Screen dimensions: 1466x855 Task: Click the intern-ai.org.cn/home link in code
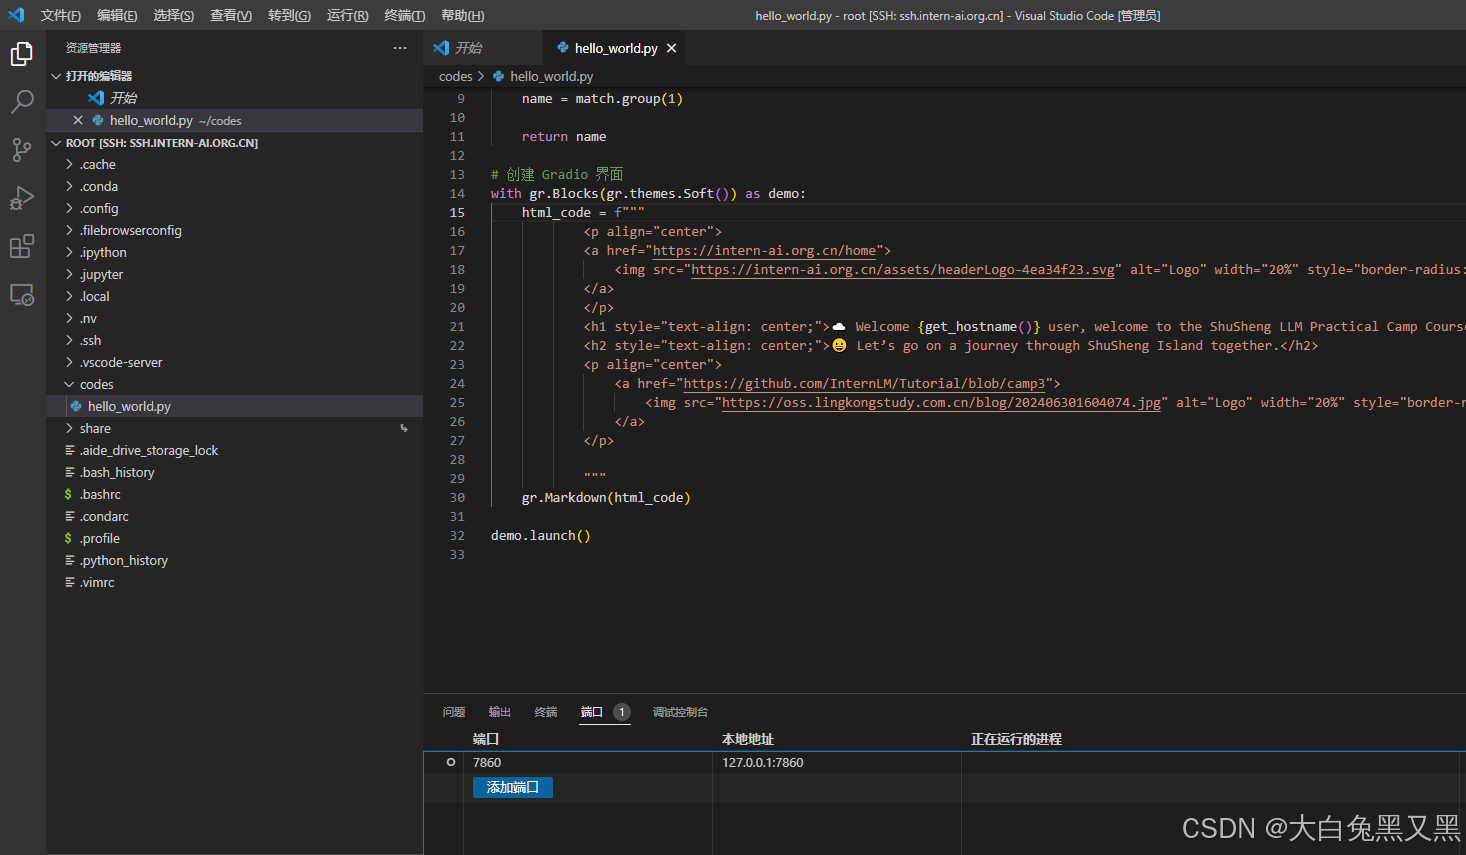(x=765, y=250)
